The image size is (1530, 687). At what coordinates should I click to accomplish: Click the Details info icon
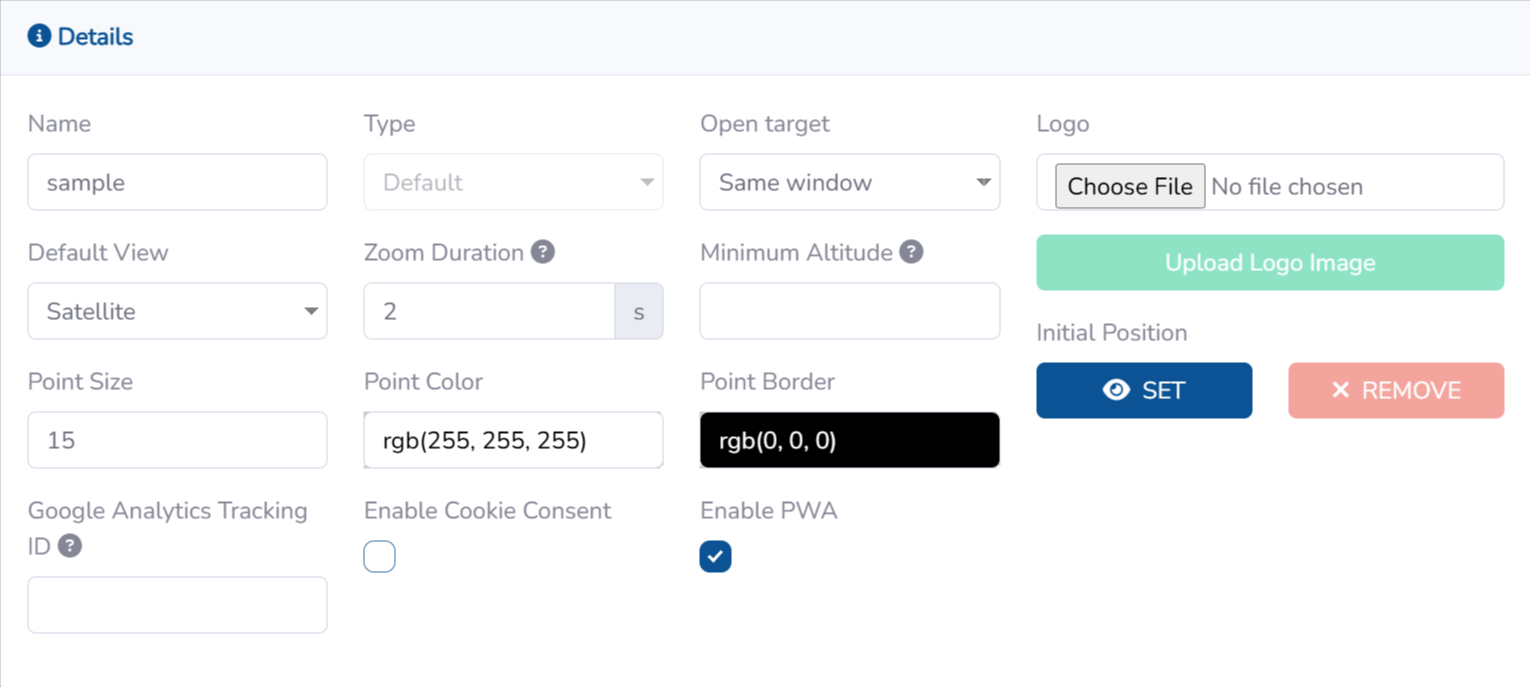coord(39,37)
